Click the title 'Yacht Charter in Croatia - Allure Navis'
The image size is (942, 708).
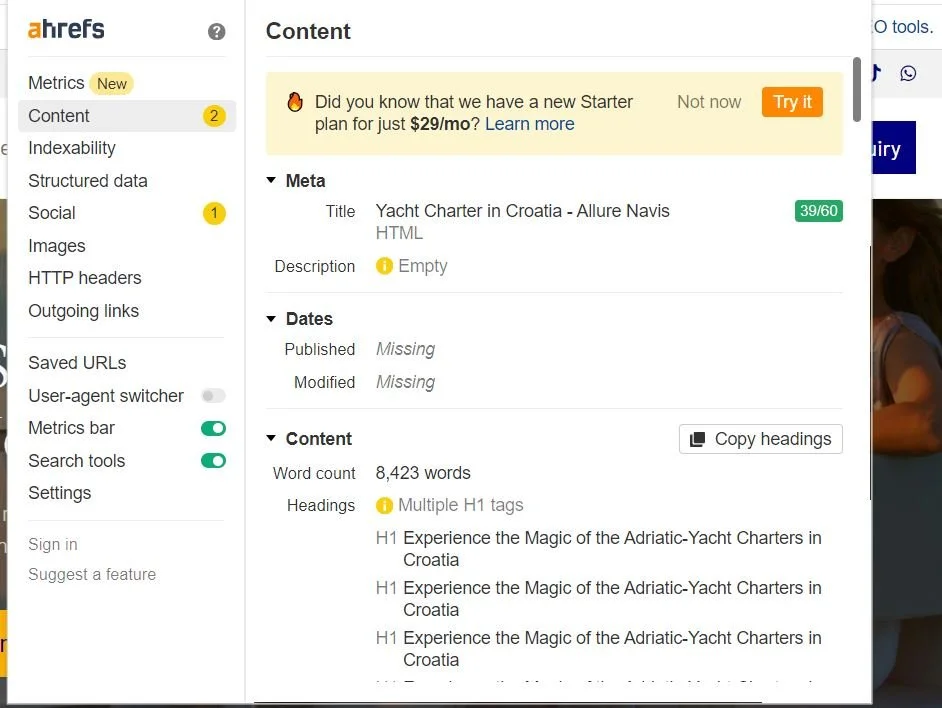point(522,211)
